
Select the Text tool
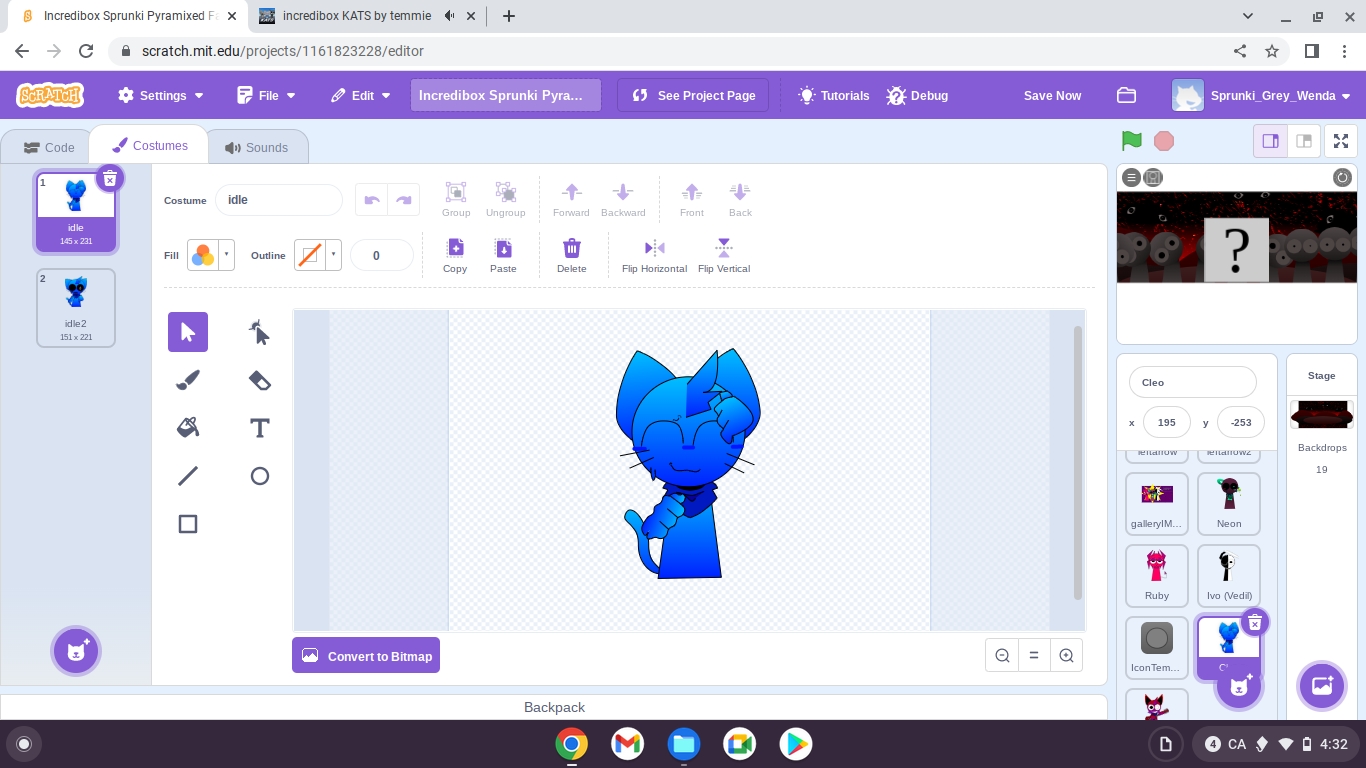pyautogui.click(x=259, y=427)
